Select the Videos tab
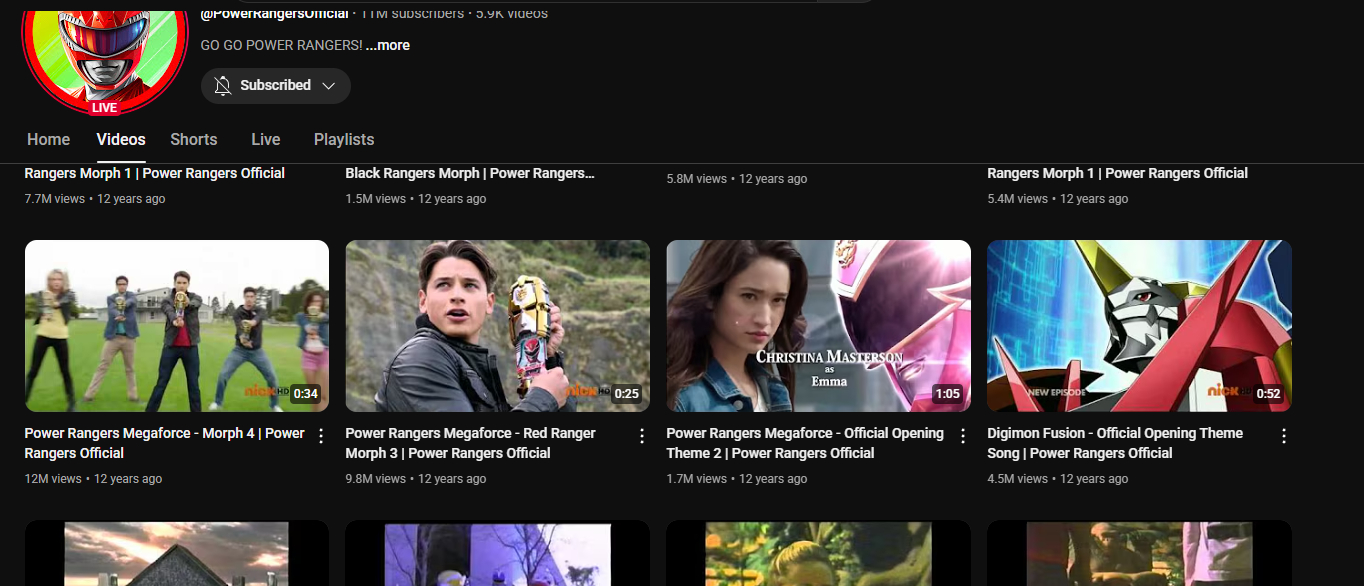 click(x=121, y=140)
